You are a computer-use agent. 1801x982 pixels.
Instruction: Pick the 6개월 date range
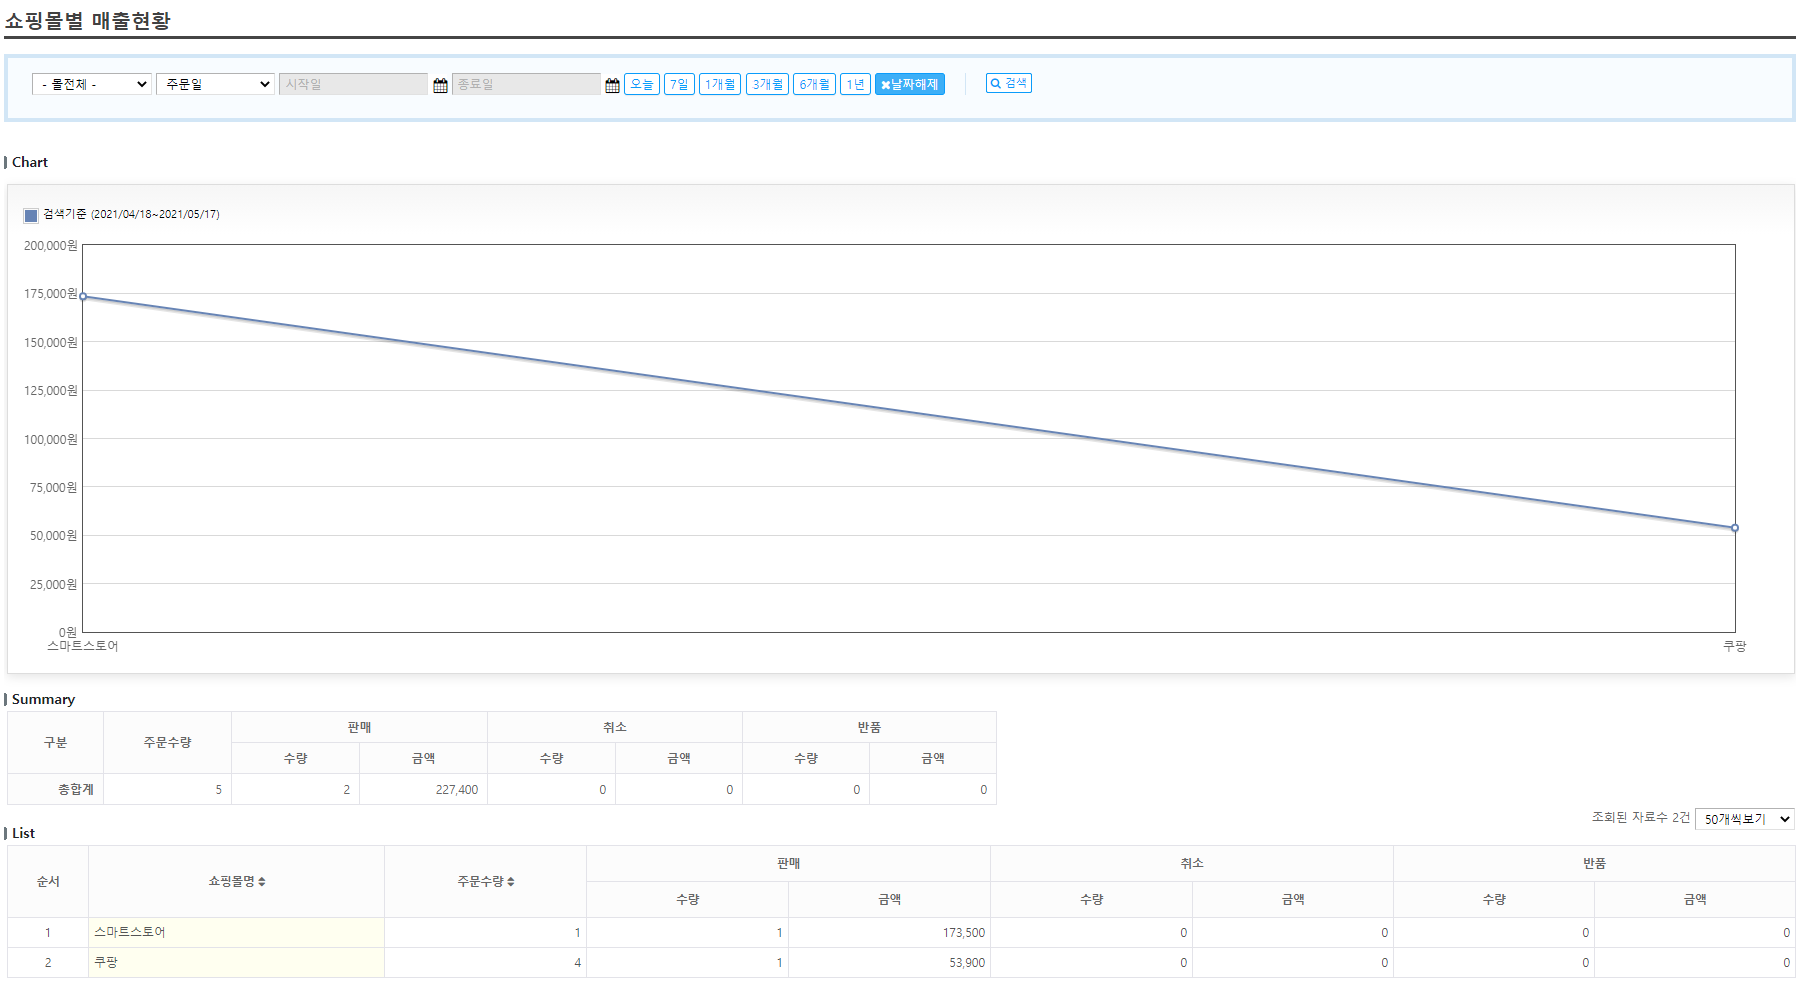[814, 85]
